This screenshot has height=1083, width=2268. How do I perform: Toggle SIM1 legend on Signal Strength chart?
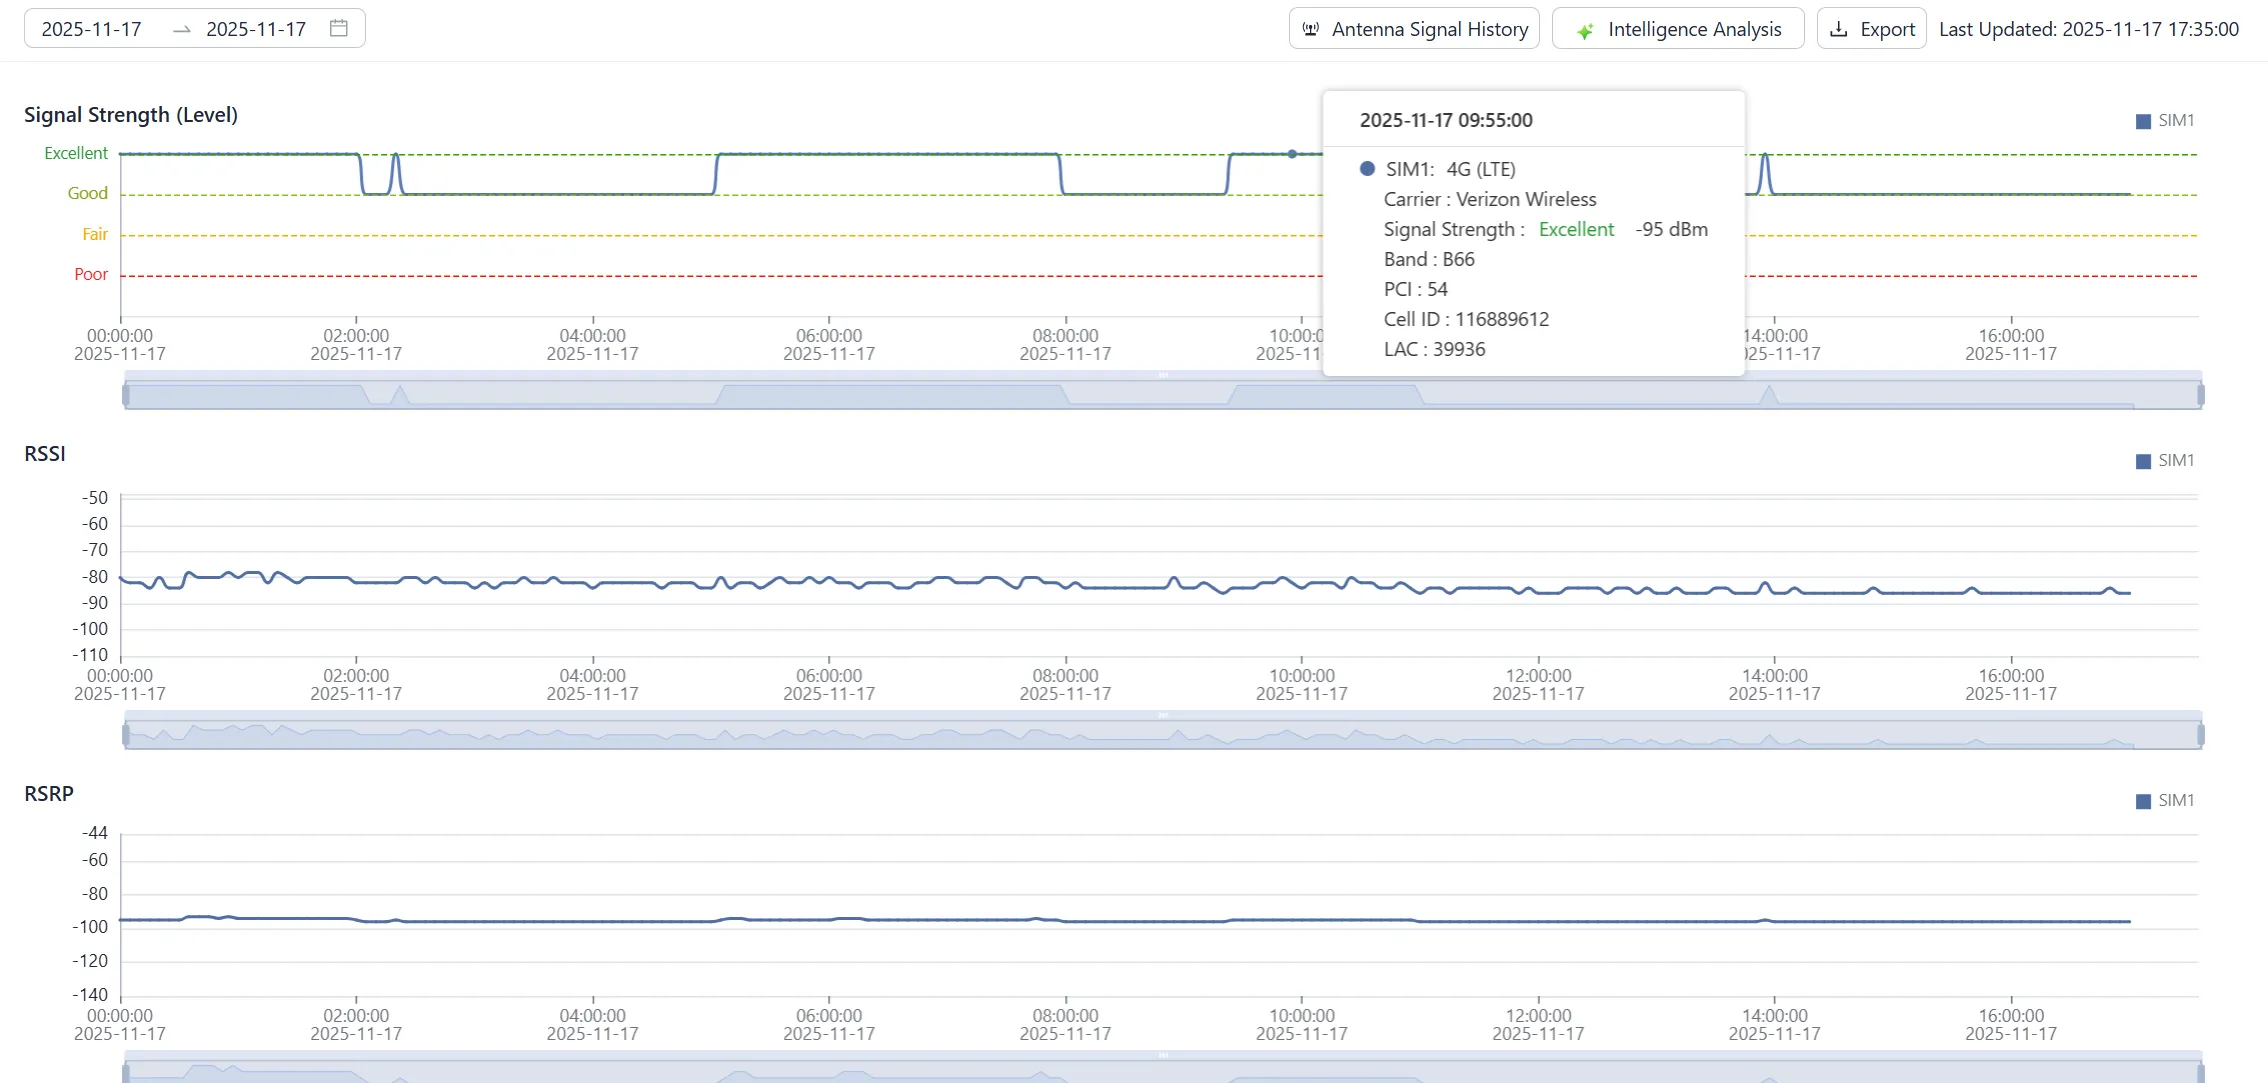coord(2165,121)
